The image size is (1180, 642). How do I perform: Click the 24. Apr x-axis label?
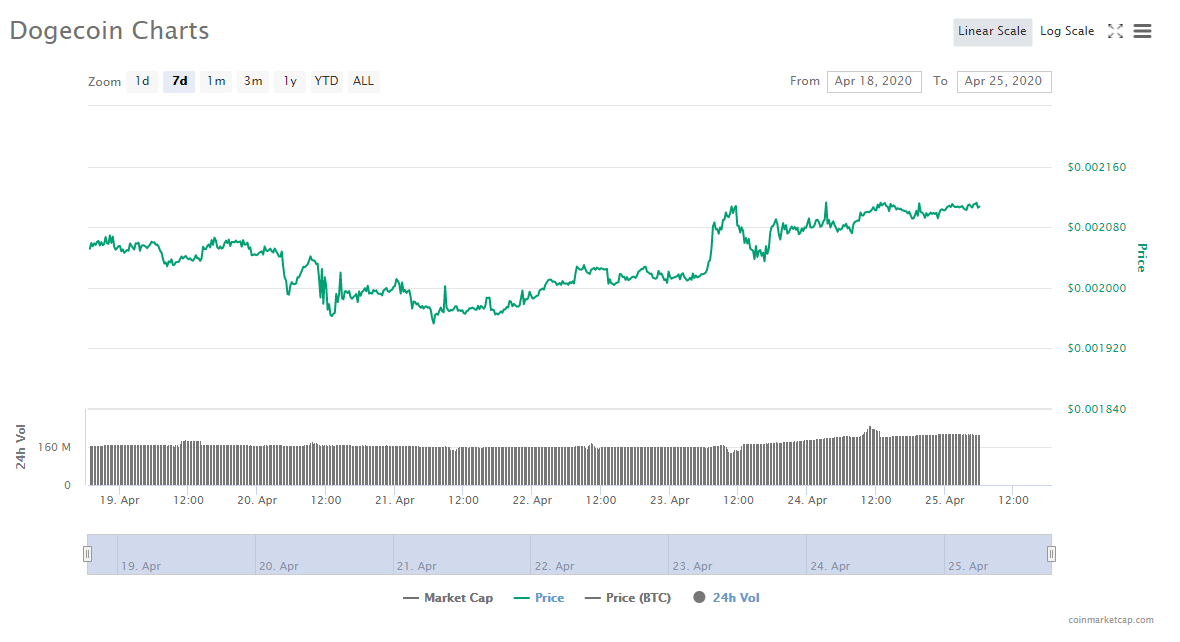tap(807, 501)
